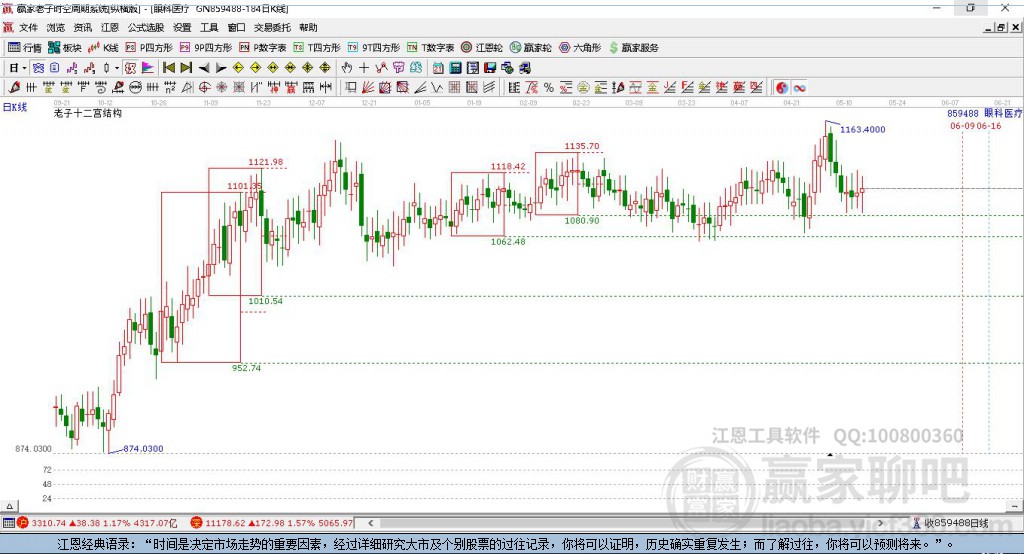1024x554 pixels.
Task: Open the 江恩 menu
Action: tap(110, 27)
